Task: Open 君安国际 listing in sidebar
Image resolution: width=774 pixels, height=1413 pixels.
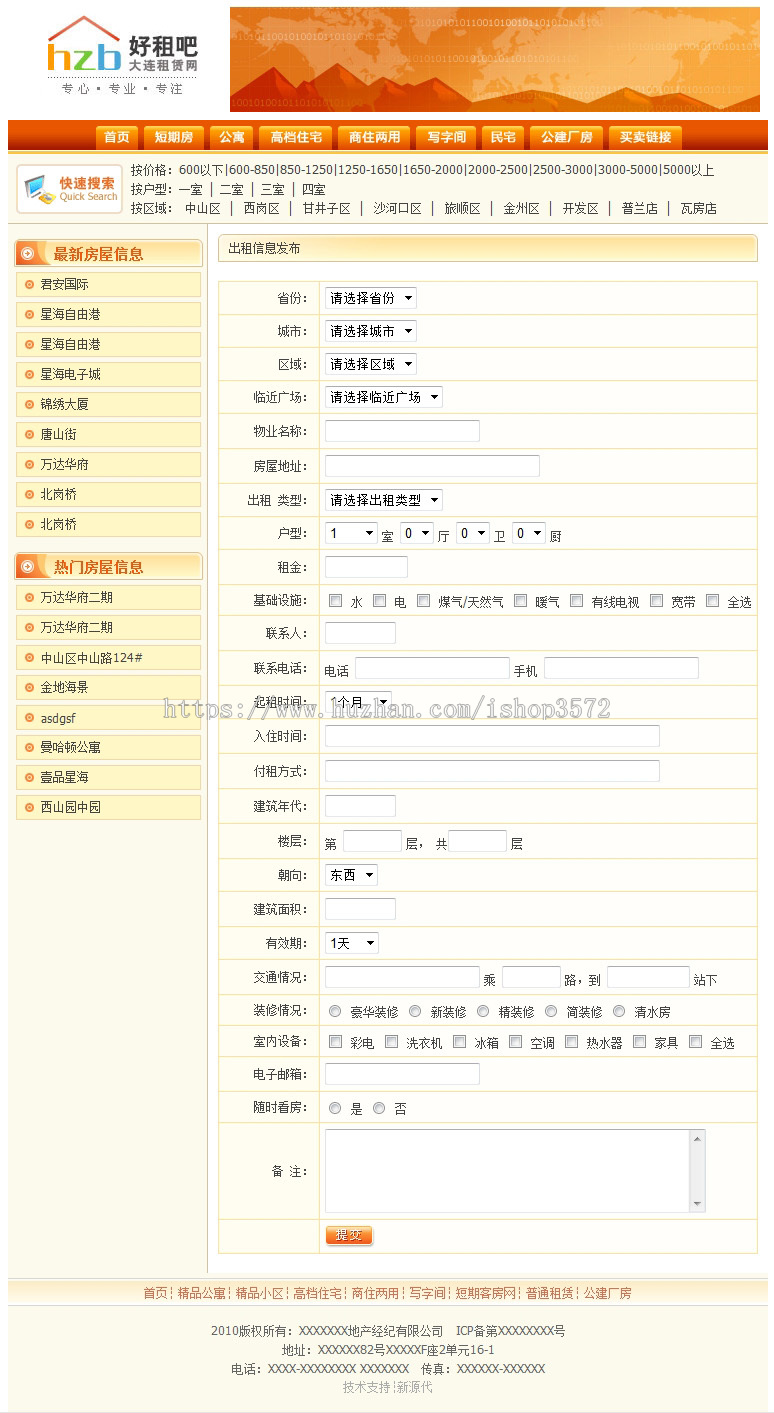Action: (x=108, y=284)
